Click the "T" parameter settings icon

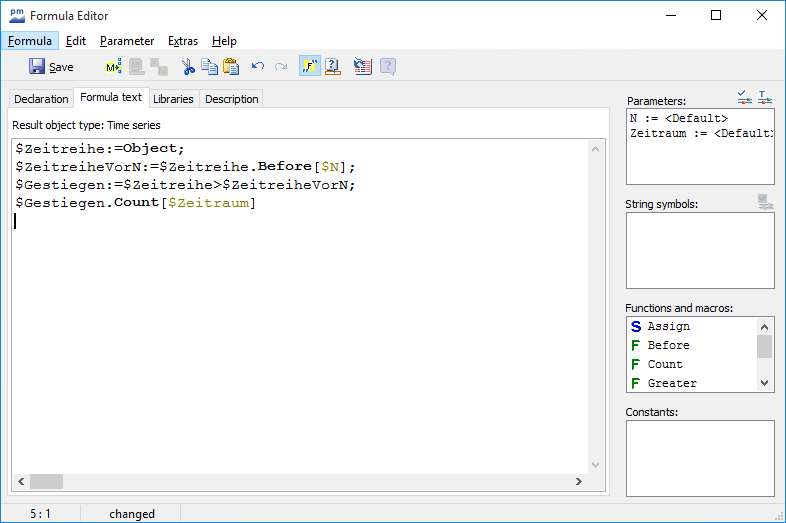765,97
